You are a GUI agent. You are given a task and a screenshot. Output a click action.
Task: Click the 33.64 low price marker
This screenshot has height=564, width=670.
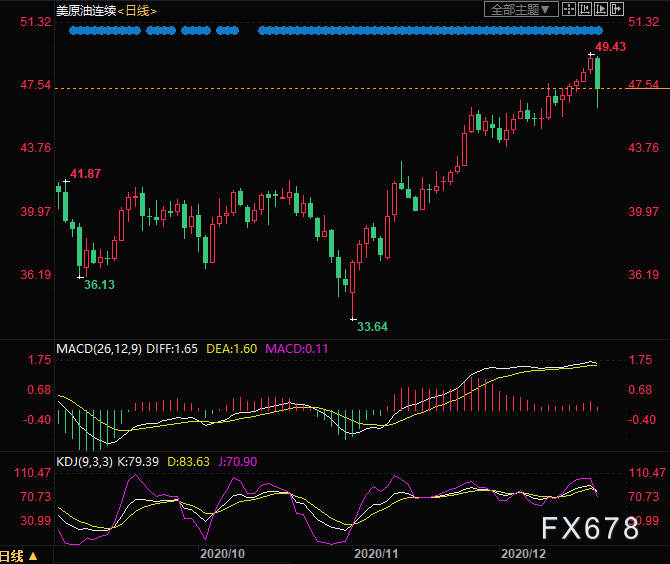click(372, 326)
